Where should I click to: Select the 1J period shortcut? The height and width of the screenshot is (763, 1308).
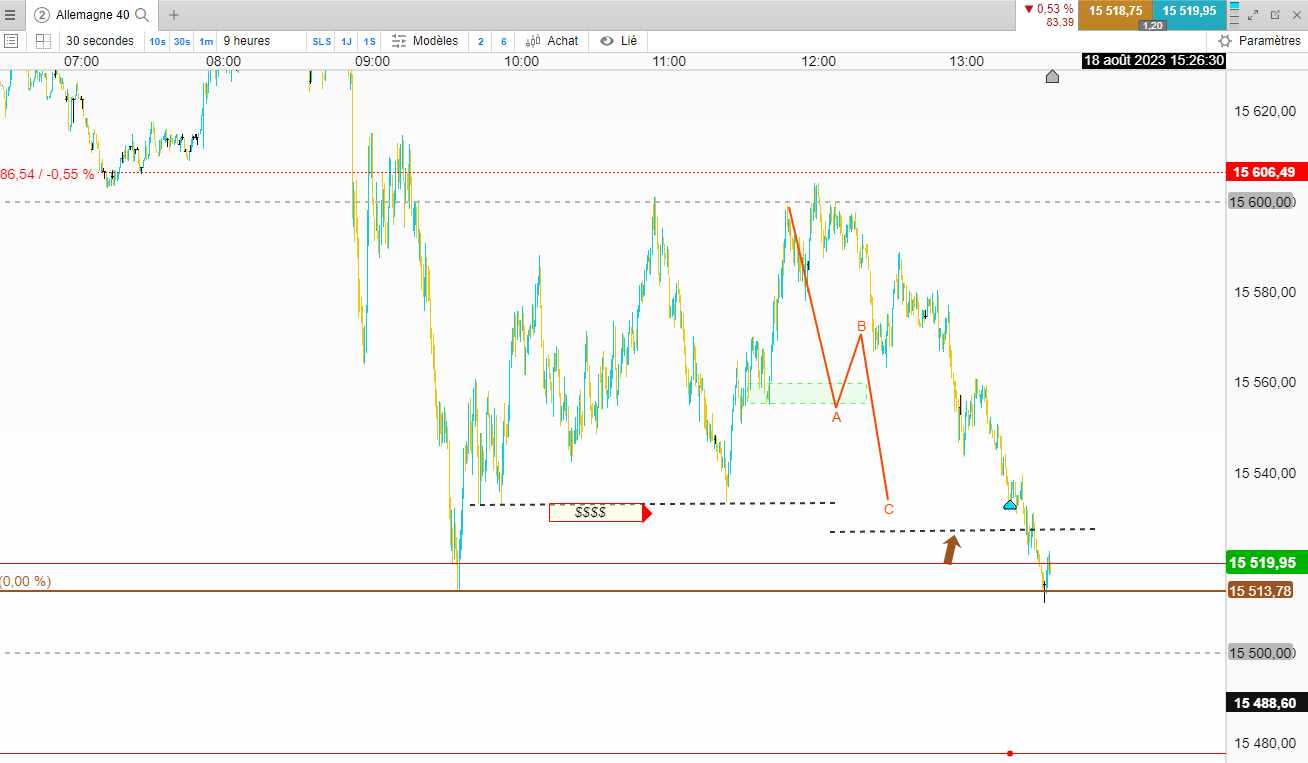click(346, 41)
